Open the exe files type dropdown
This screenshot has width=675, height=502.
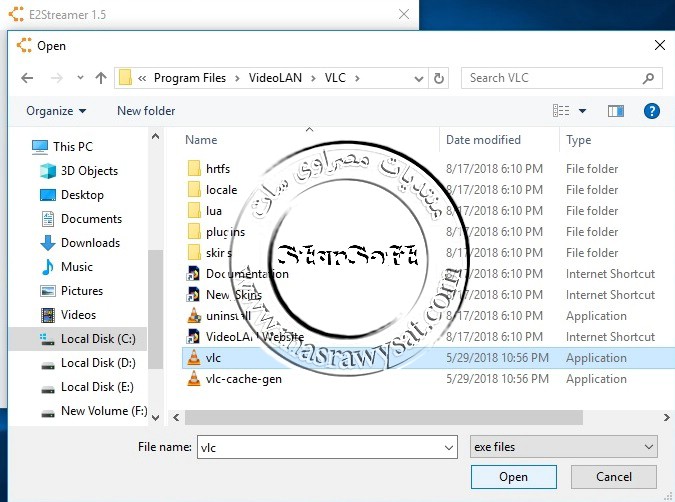coord(564,447)
